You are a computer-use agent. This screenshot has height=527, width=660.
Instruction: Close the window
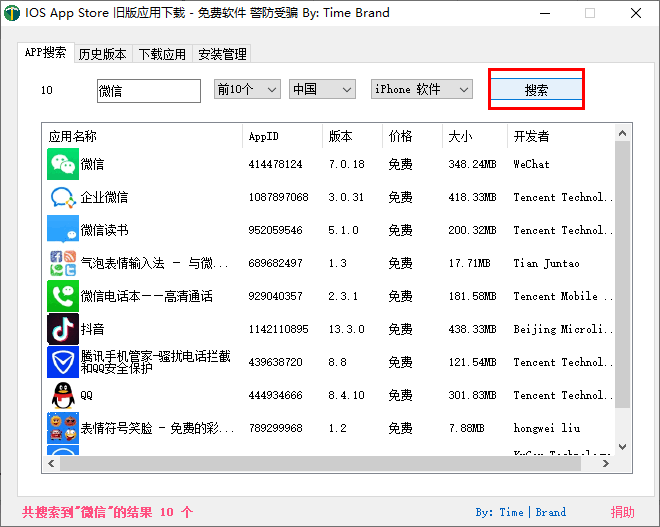pos(636,13)
